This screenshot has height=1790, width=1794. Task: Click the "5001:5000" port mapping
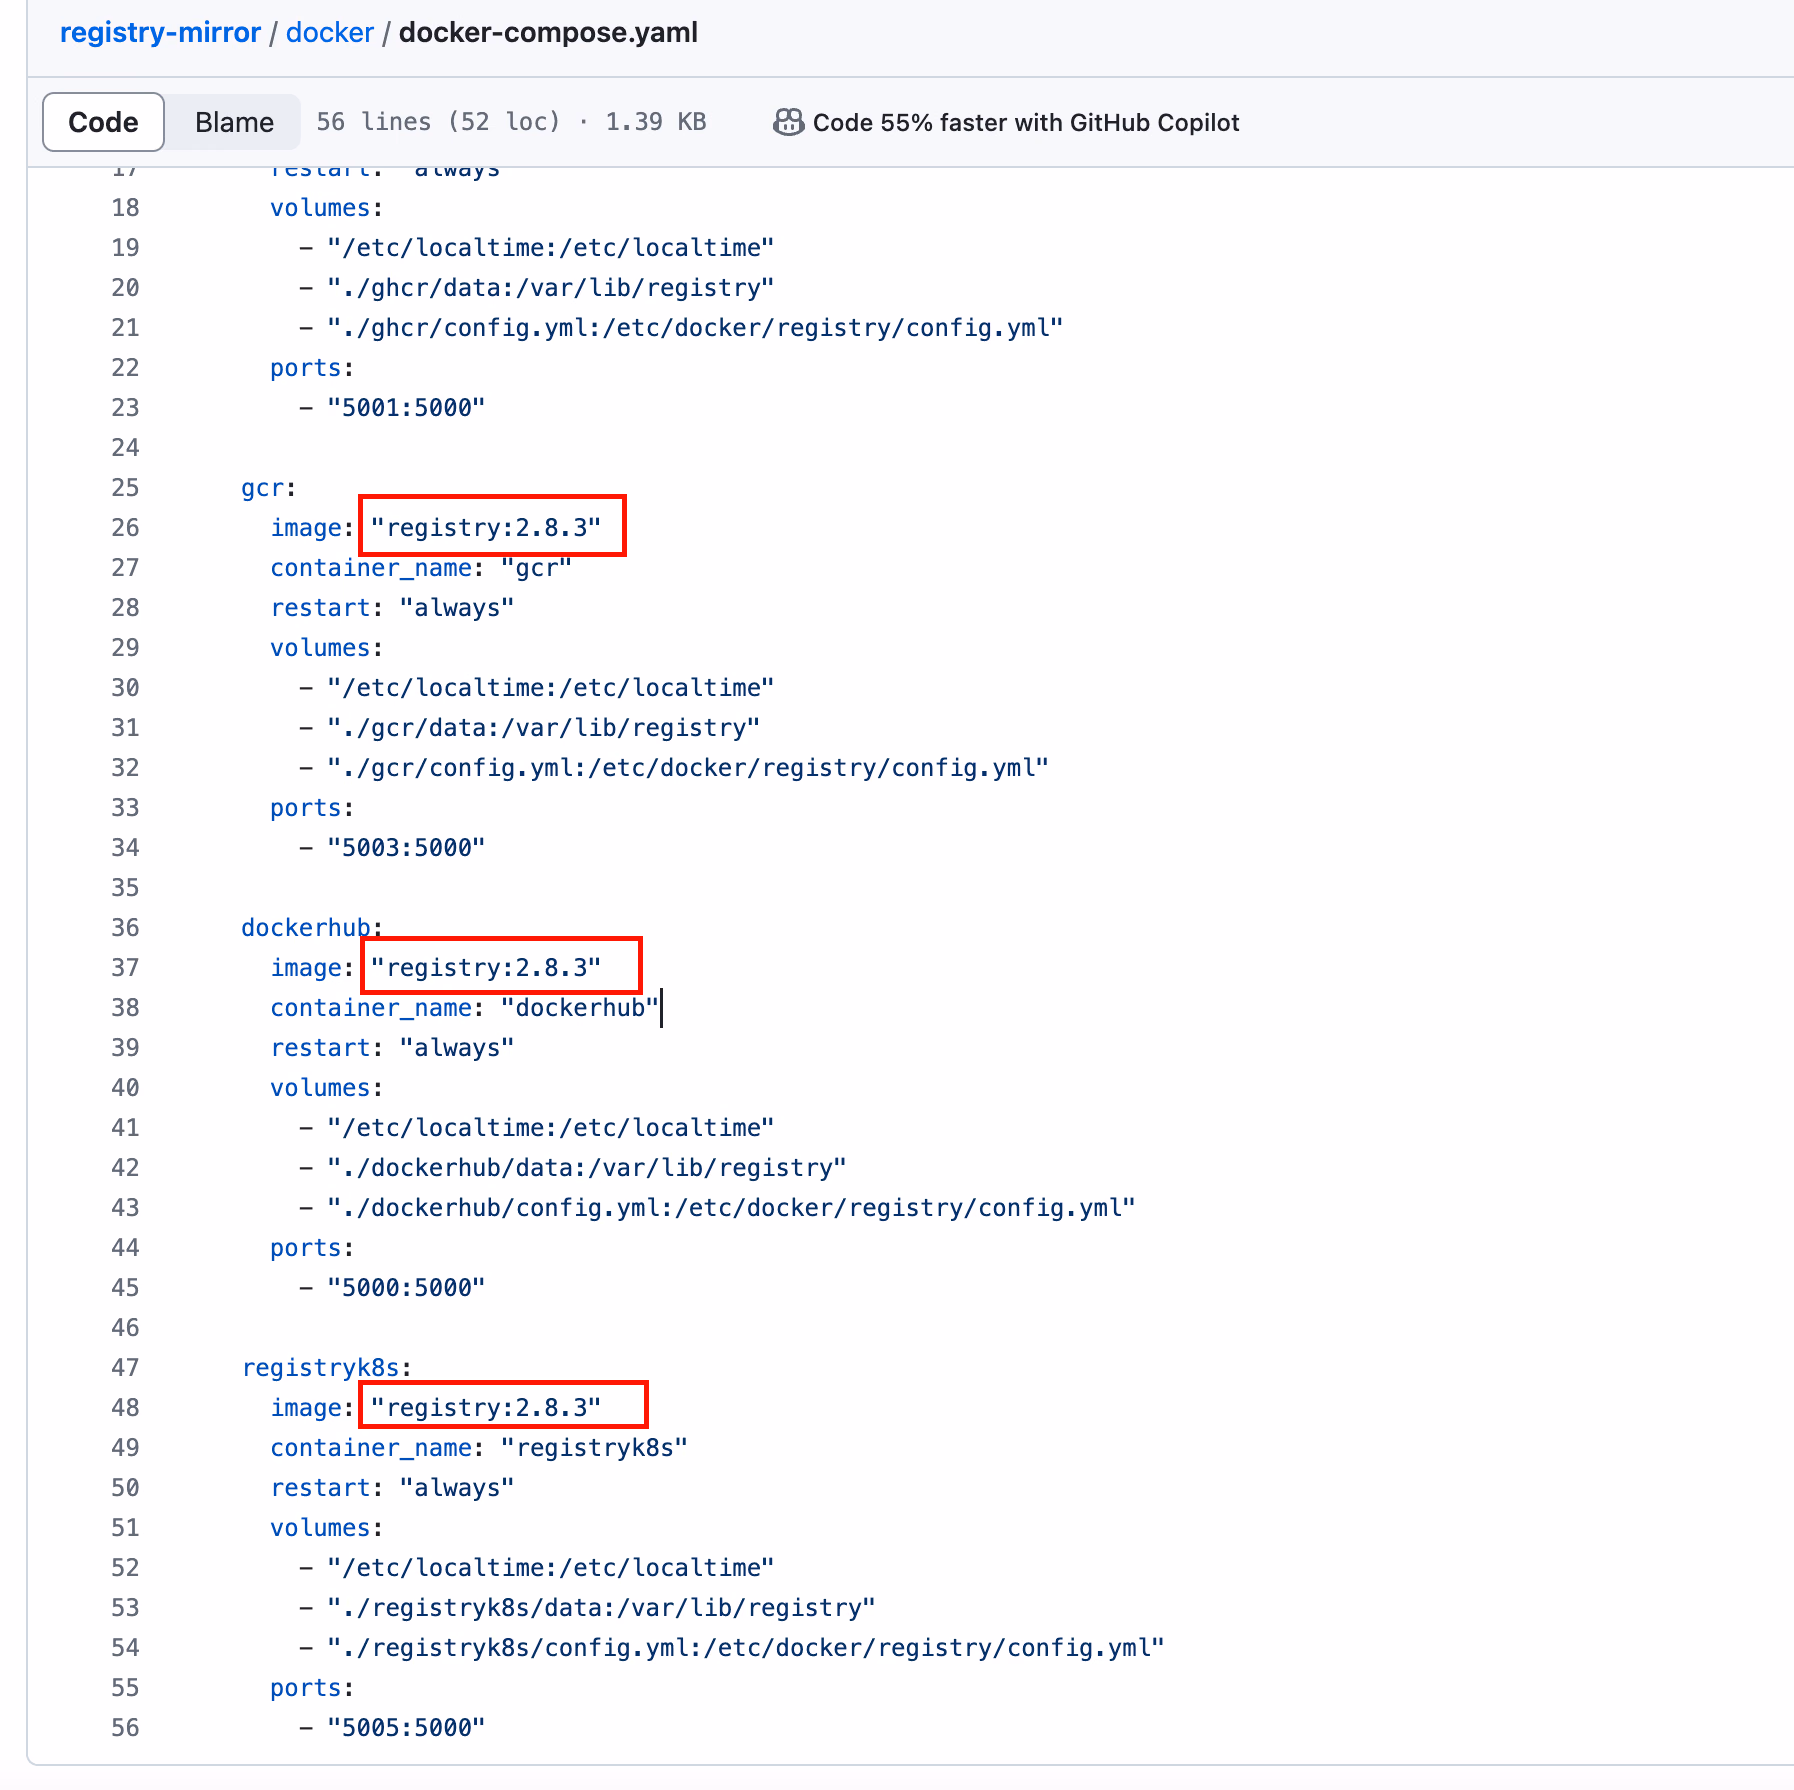coord(406,408)
